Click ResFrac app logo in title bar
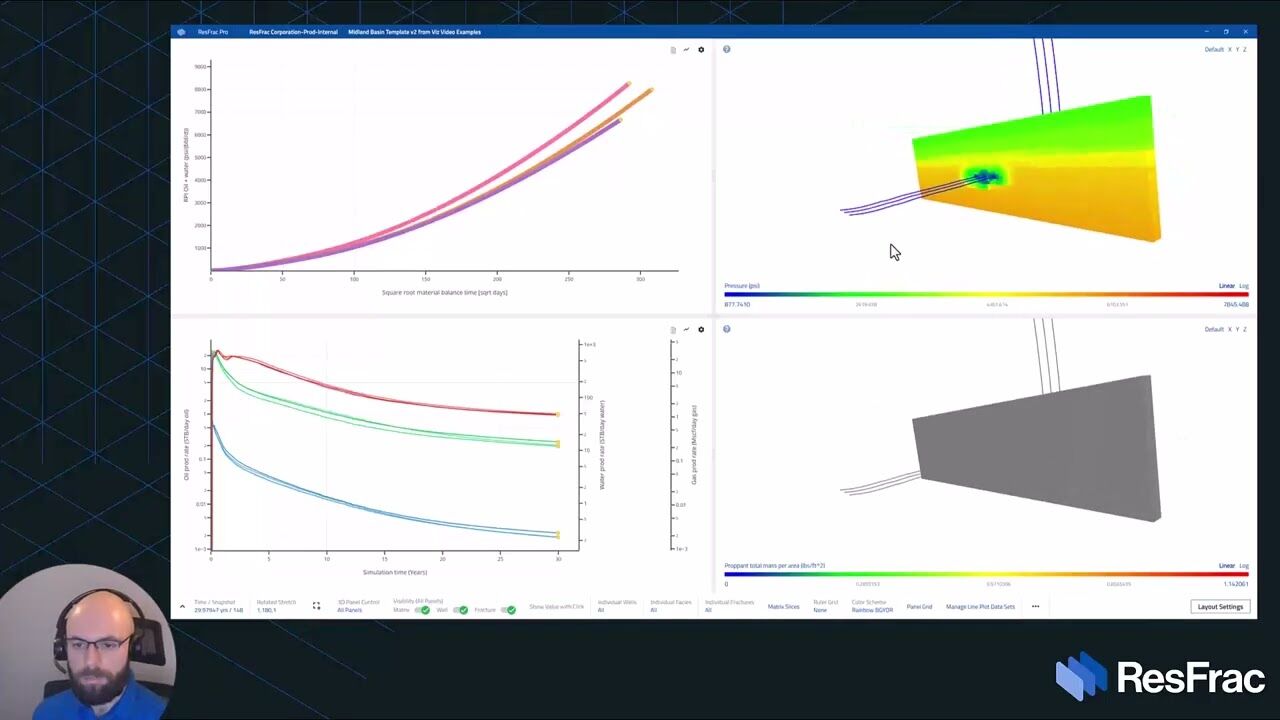Screen dimensions: 1280x720 click(x=181, y=32)
